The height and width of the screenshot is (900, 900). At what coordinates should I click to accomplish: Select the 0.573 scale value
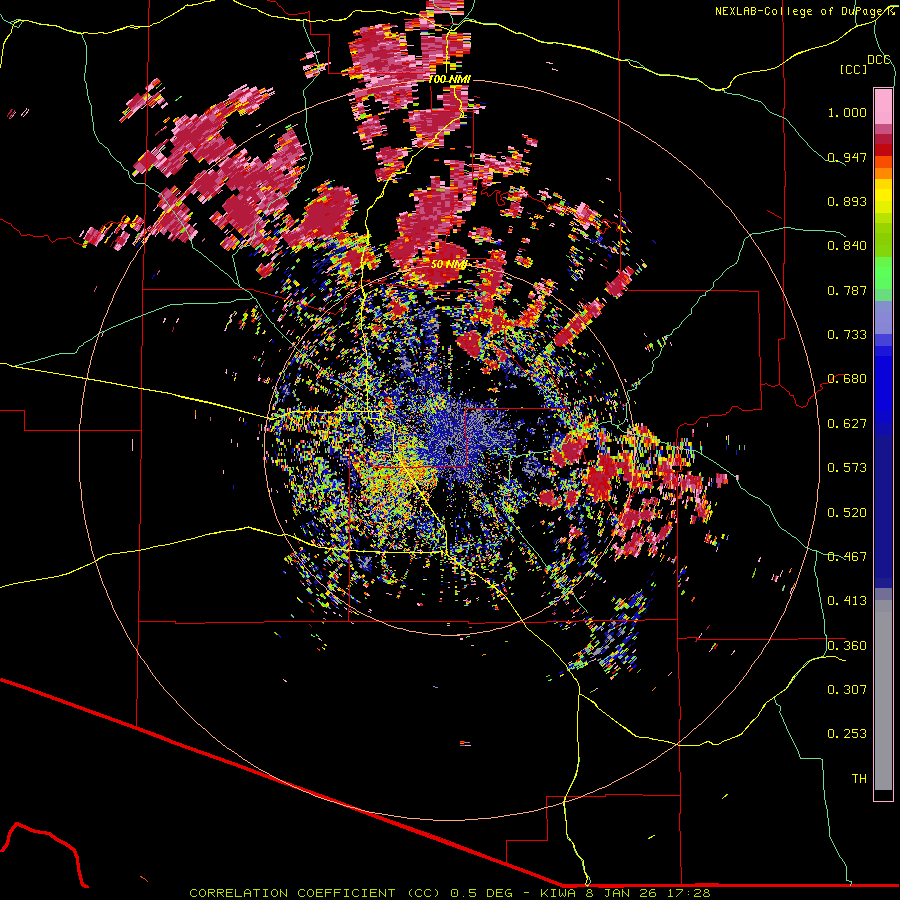click(847, 468)
